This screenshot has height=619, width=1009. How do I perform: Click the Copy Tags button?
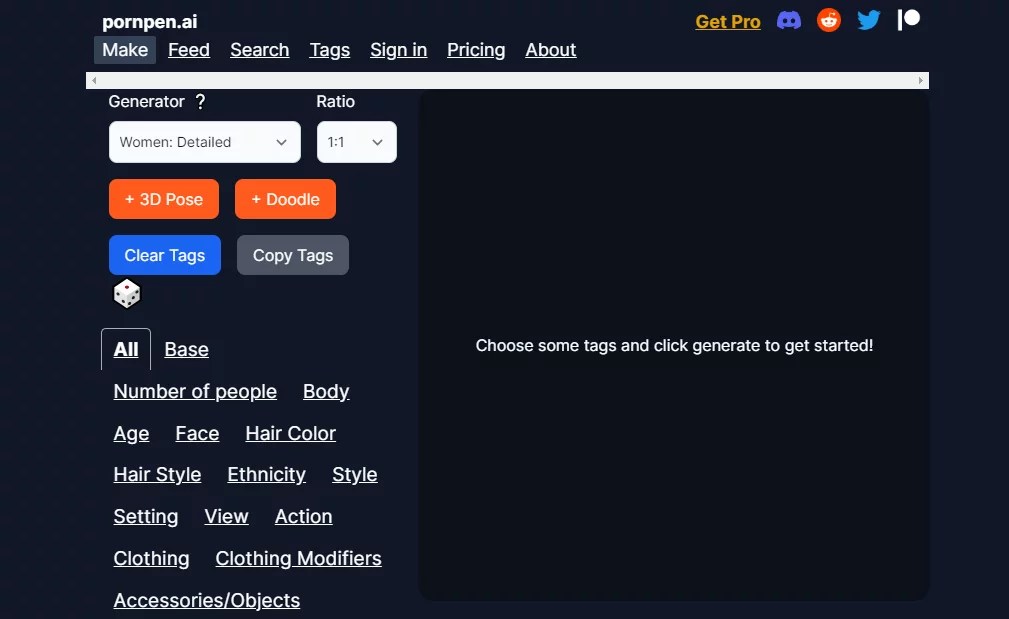point(293,255)
